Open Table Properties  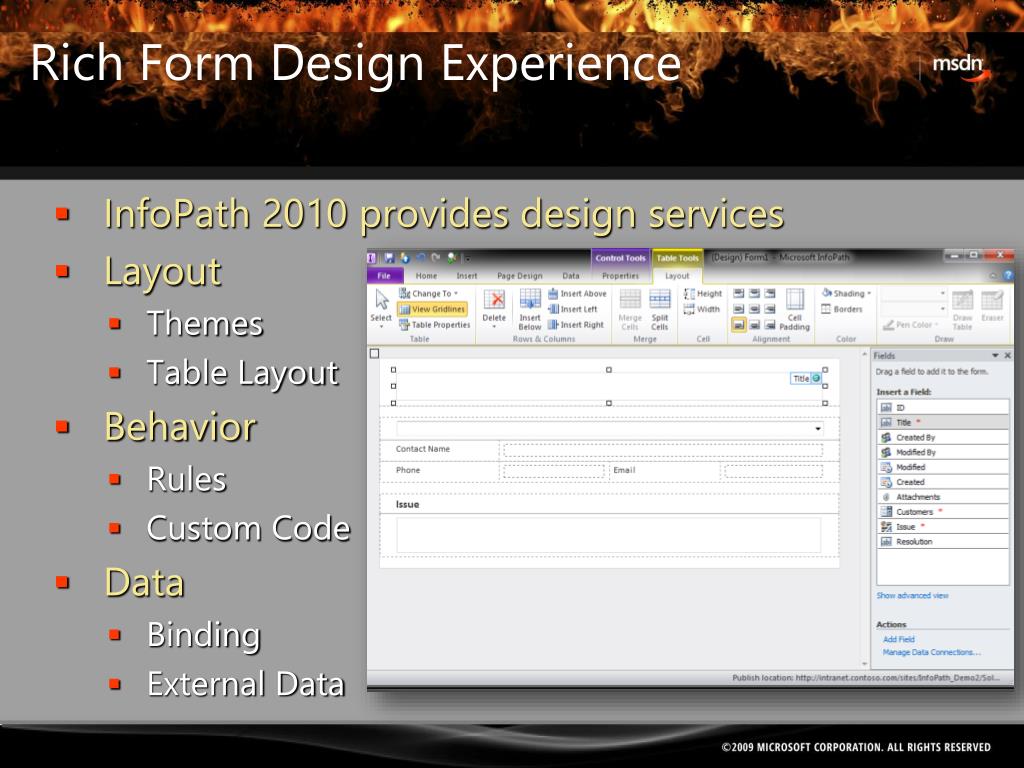coord(434,325)
